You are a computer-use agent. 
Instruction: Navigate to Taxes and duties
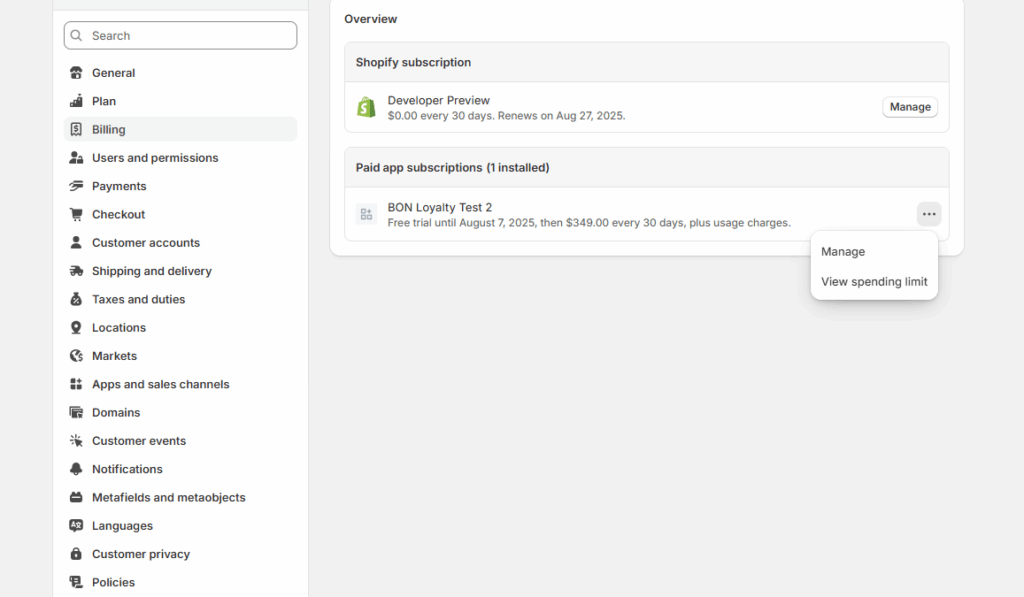pos(181,299)
